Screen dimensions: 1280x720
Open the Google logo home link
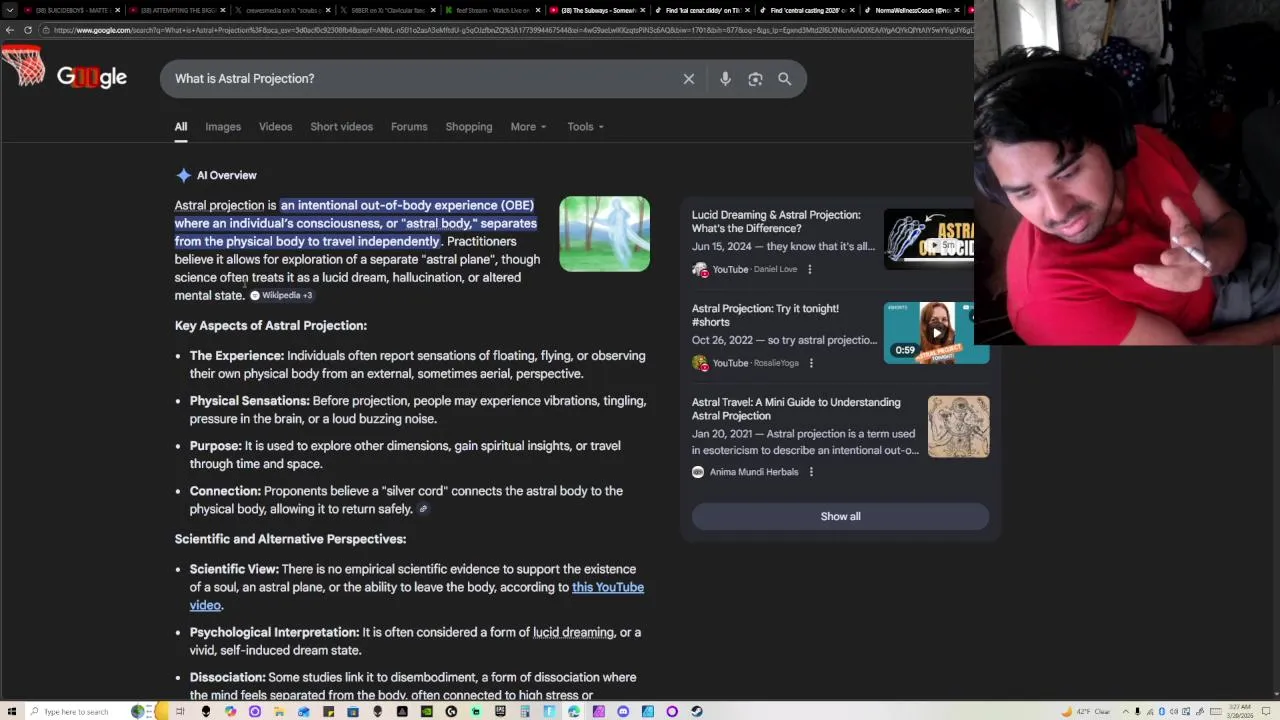(91, 77)
